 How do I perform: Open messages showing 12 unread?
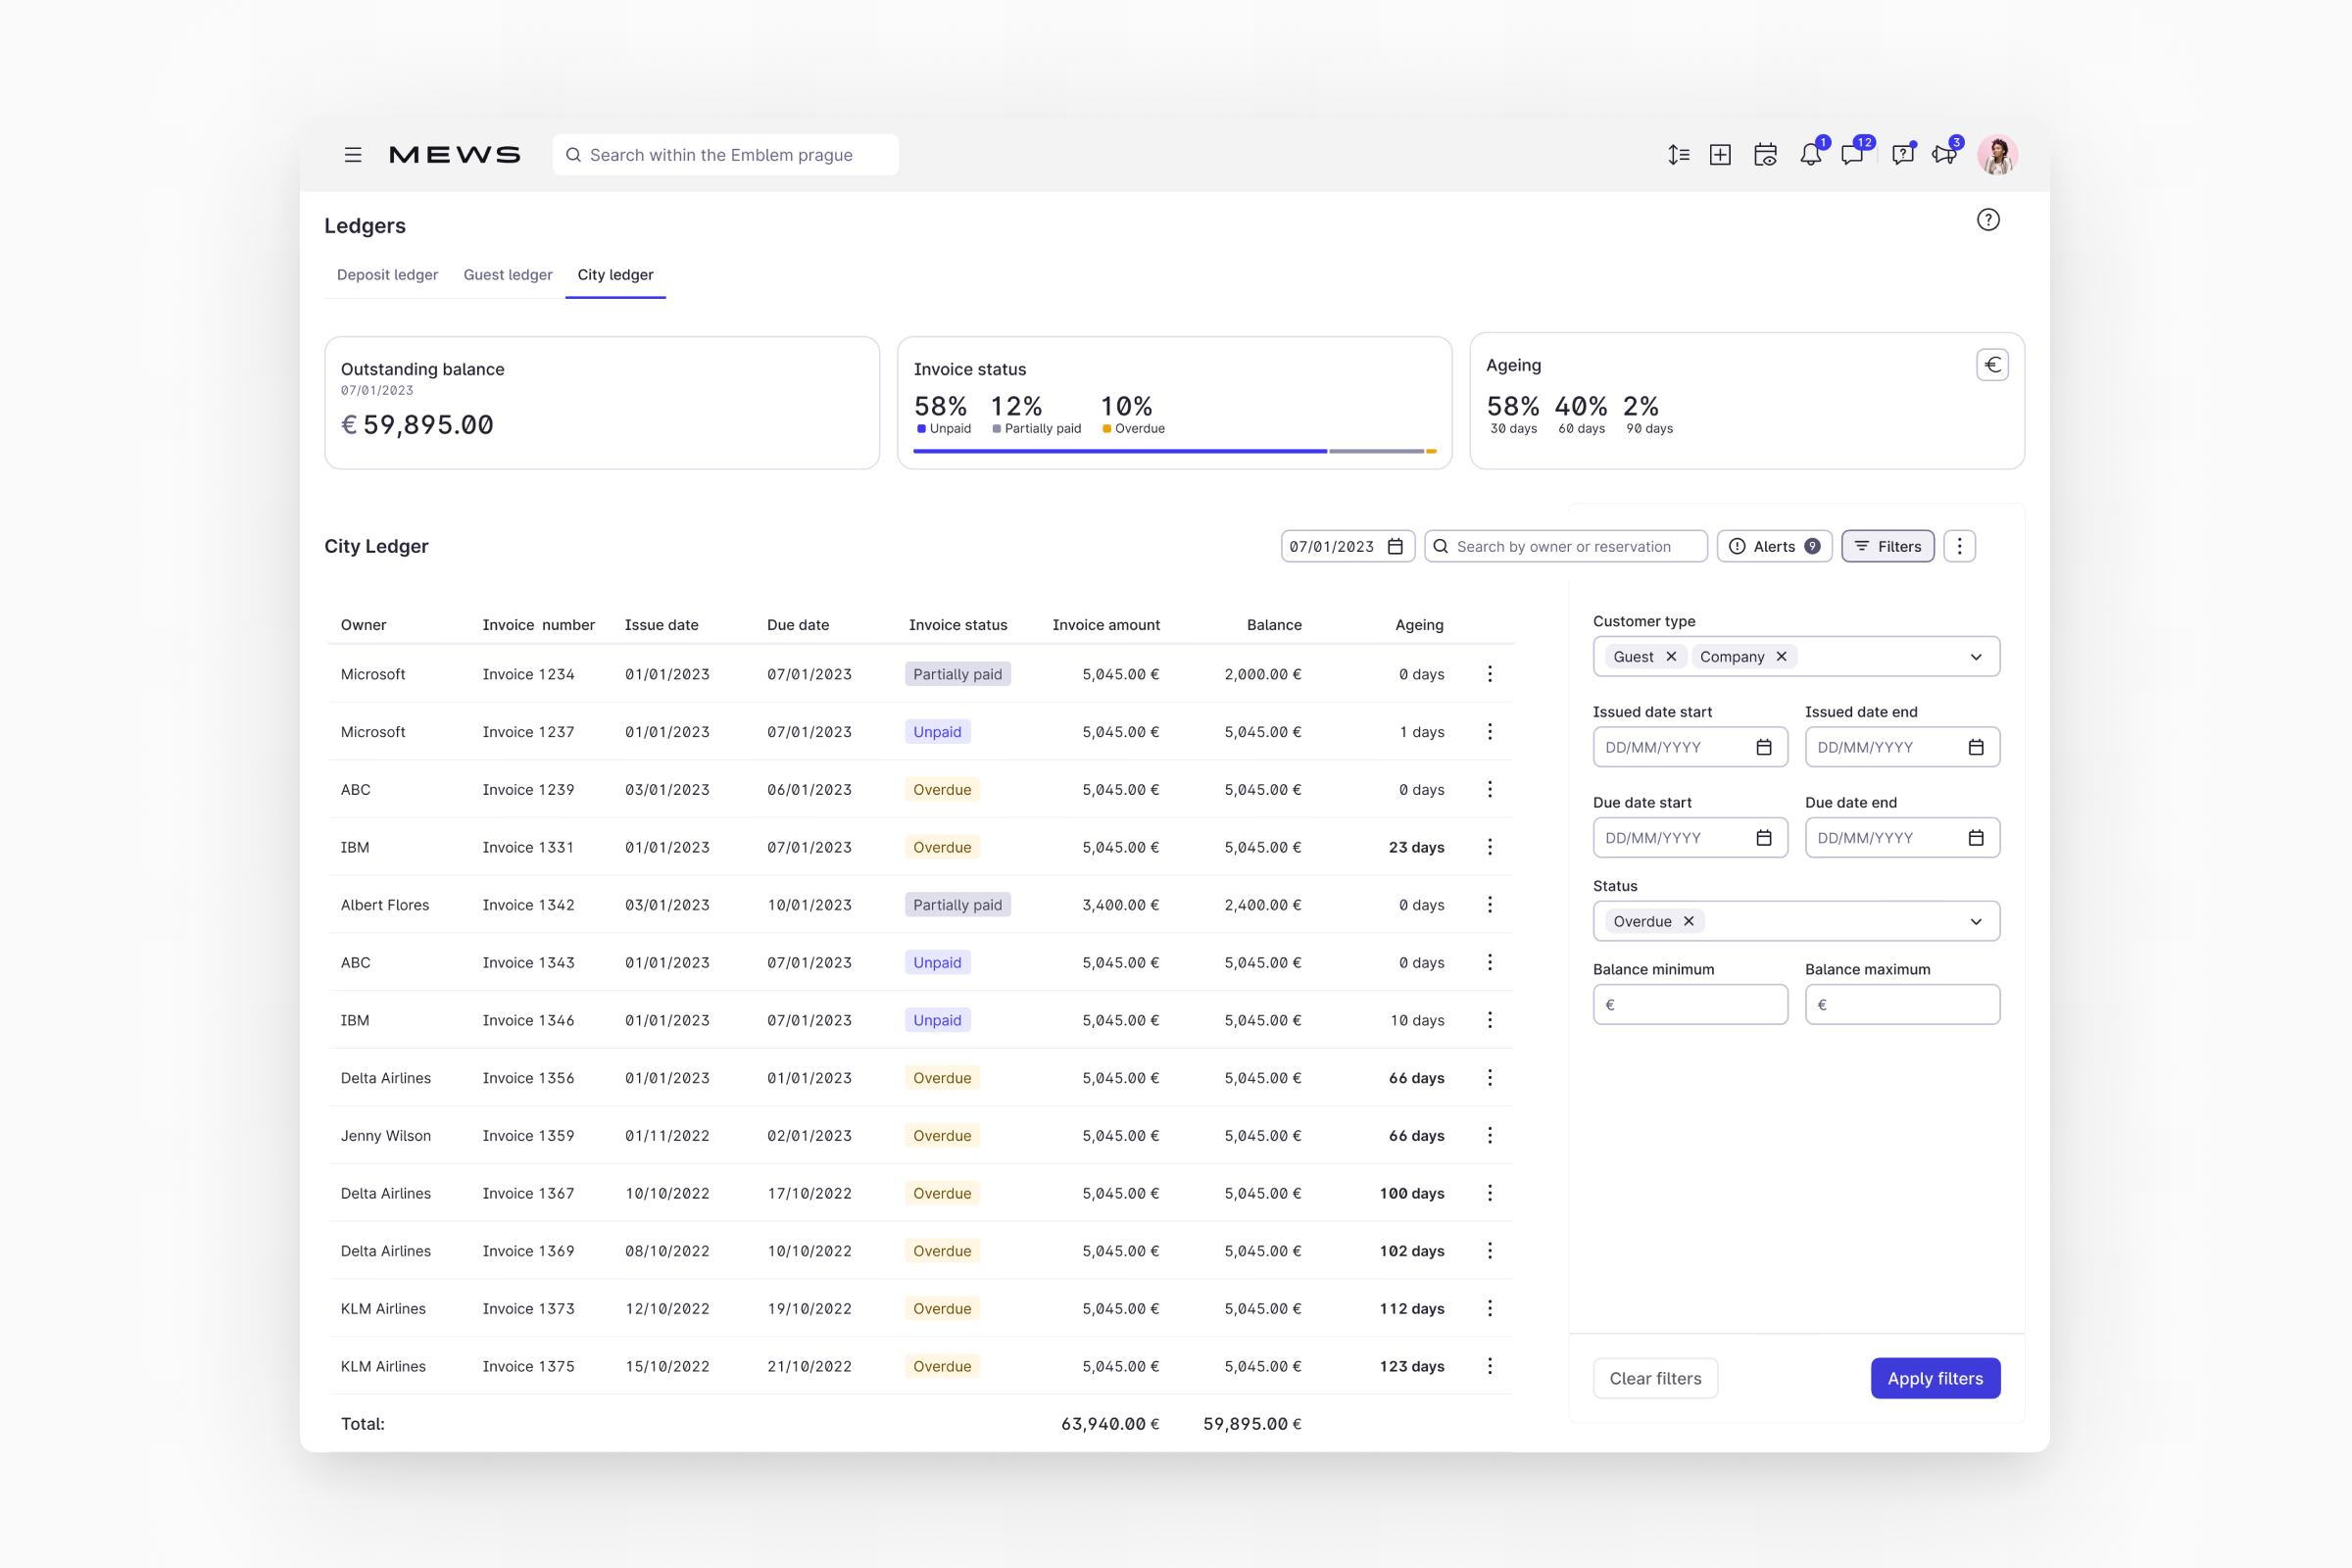tap(1854, 155)
